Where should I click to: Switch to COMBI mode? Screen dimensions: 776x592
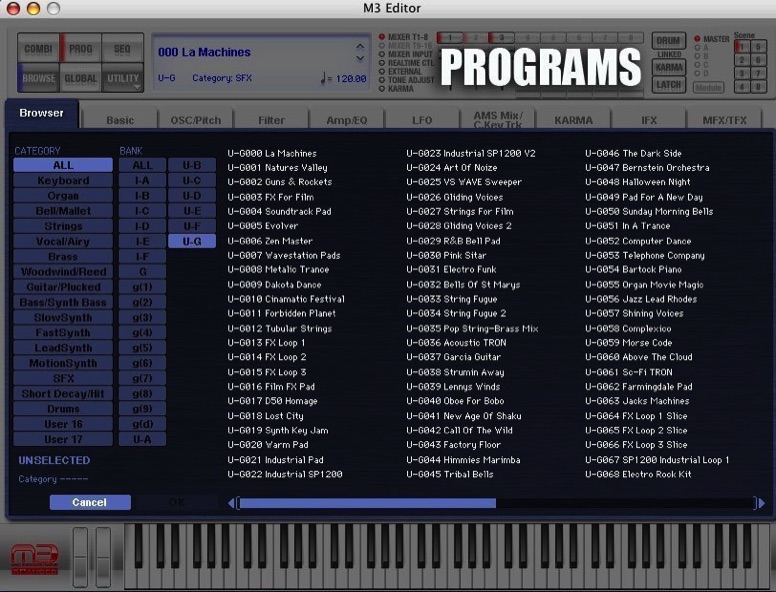point(38,49)
